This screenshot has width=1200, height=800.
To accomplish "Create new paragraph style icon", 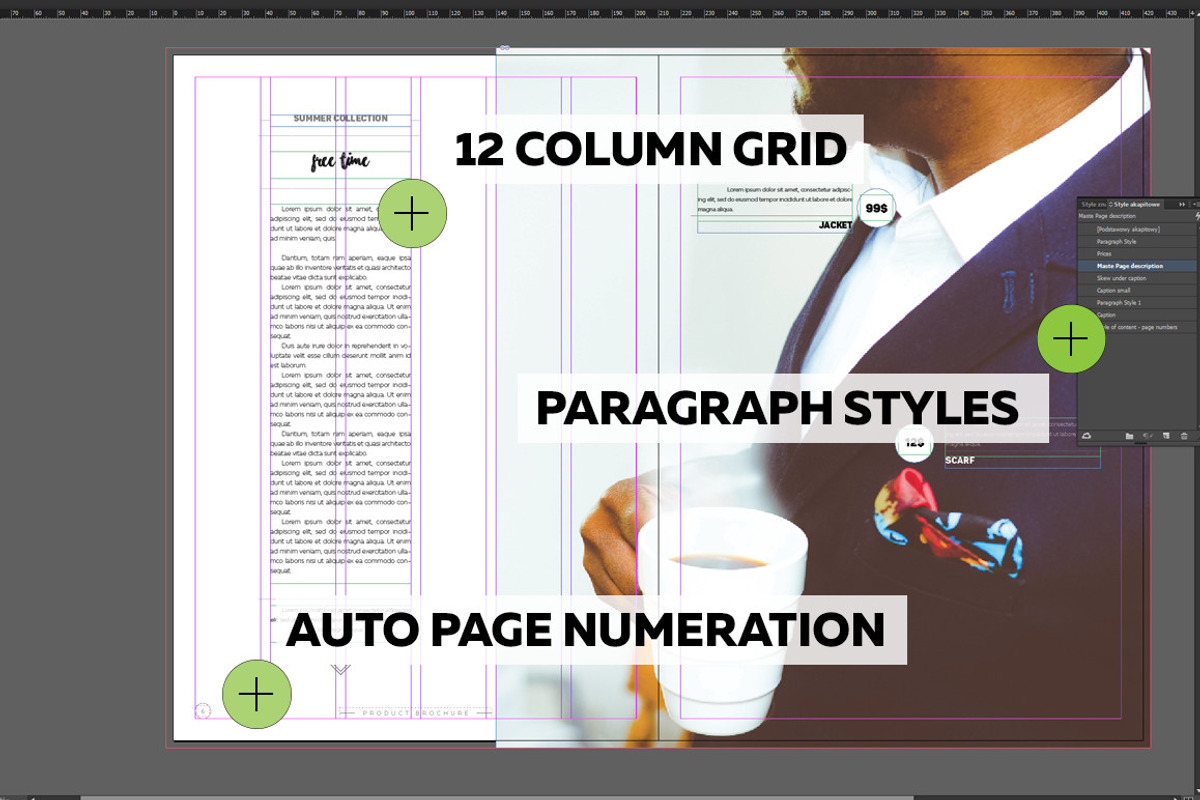I will [1166, 435].
